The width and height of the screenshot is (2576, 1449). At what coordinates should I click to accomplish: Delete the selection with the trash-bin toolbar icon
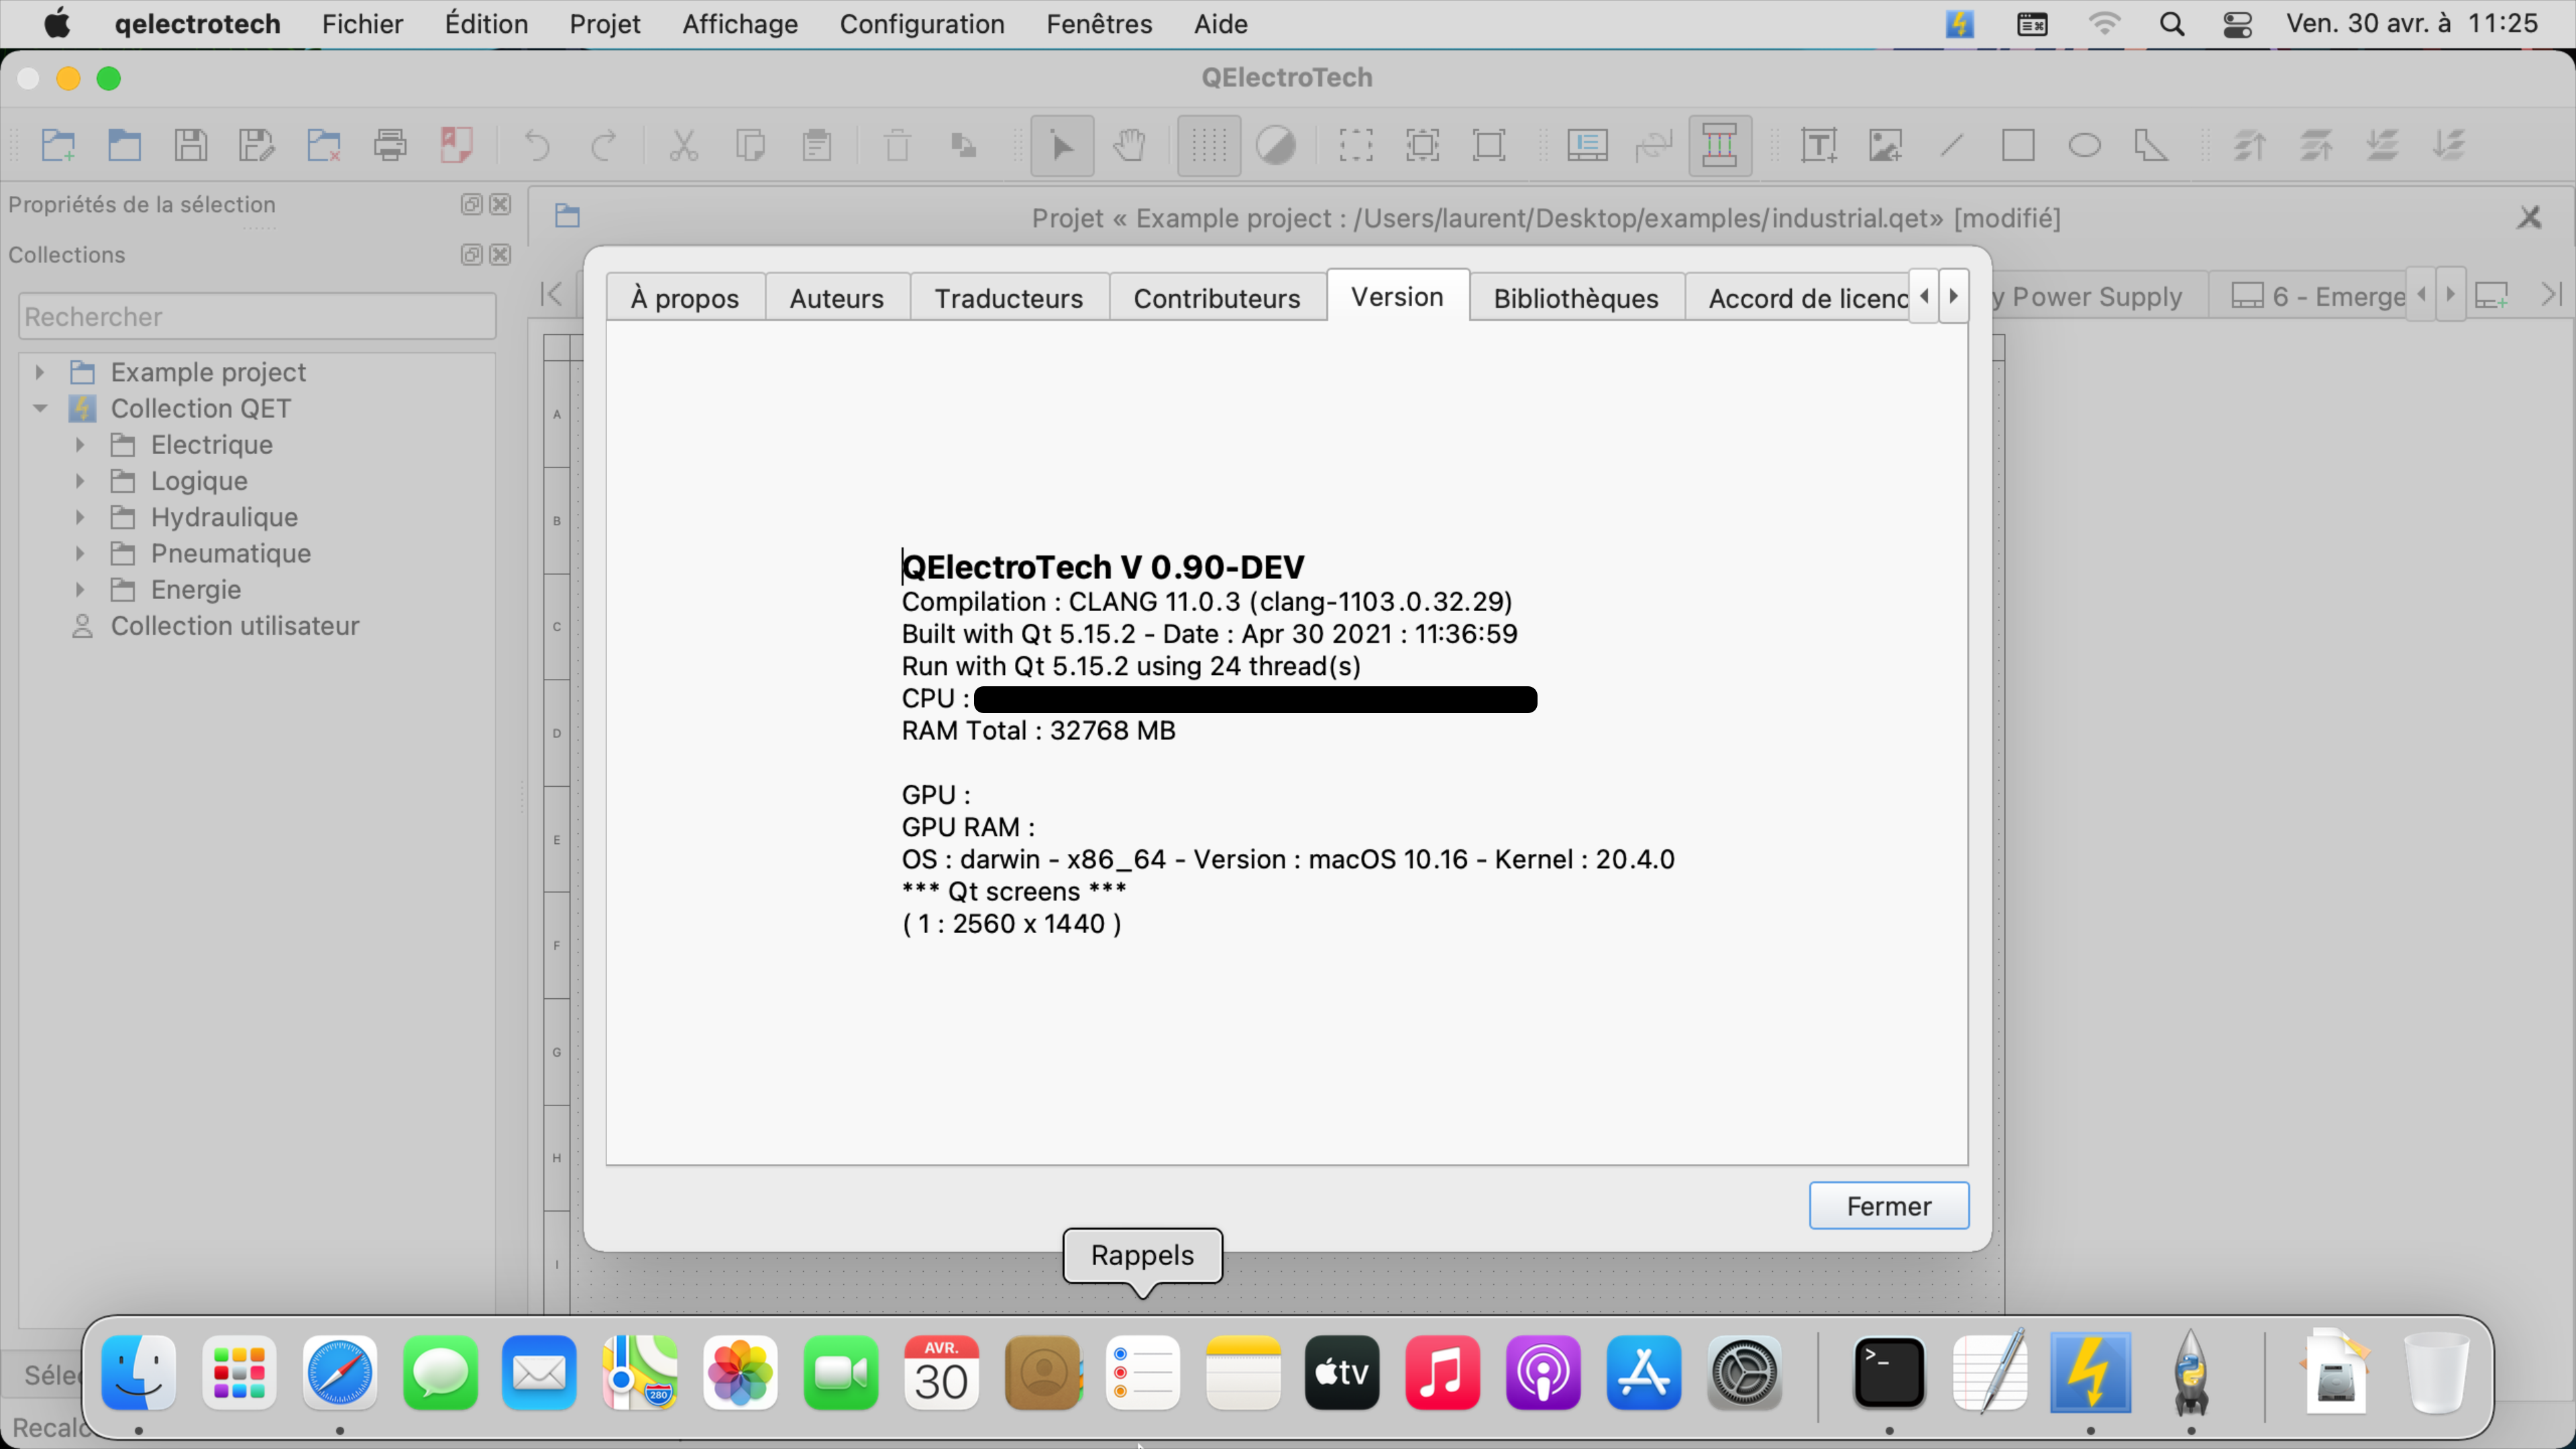tap(897, 146)
